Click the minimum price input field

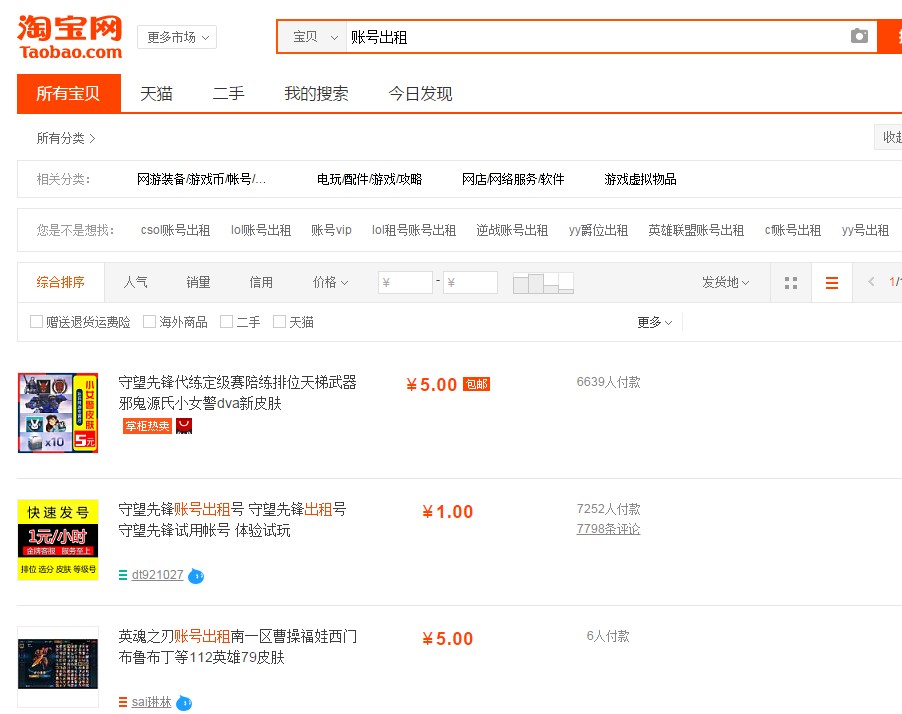pyautogui.click(x=406, y=282)
